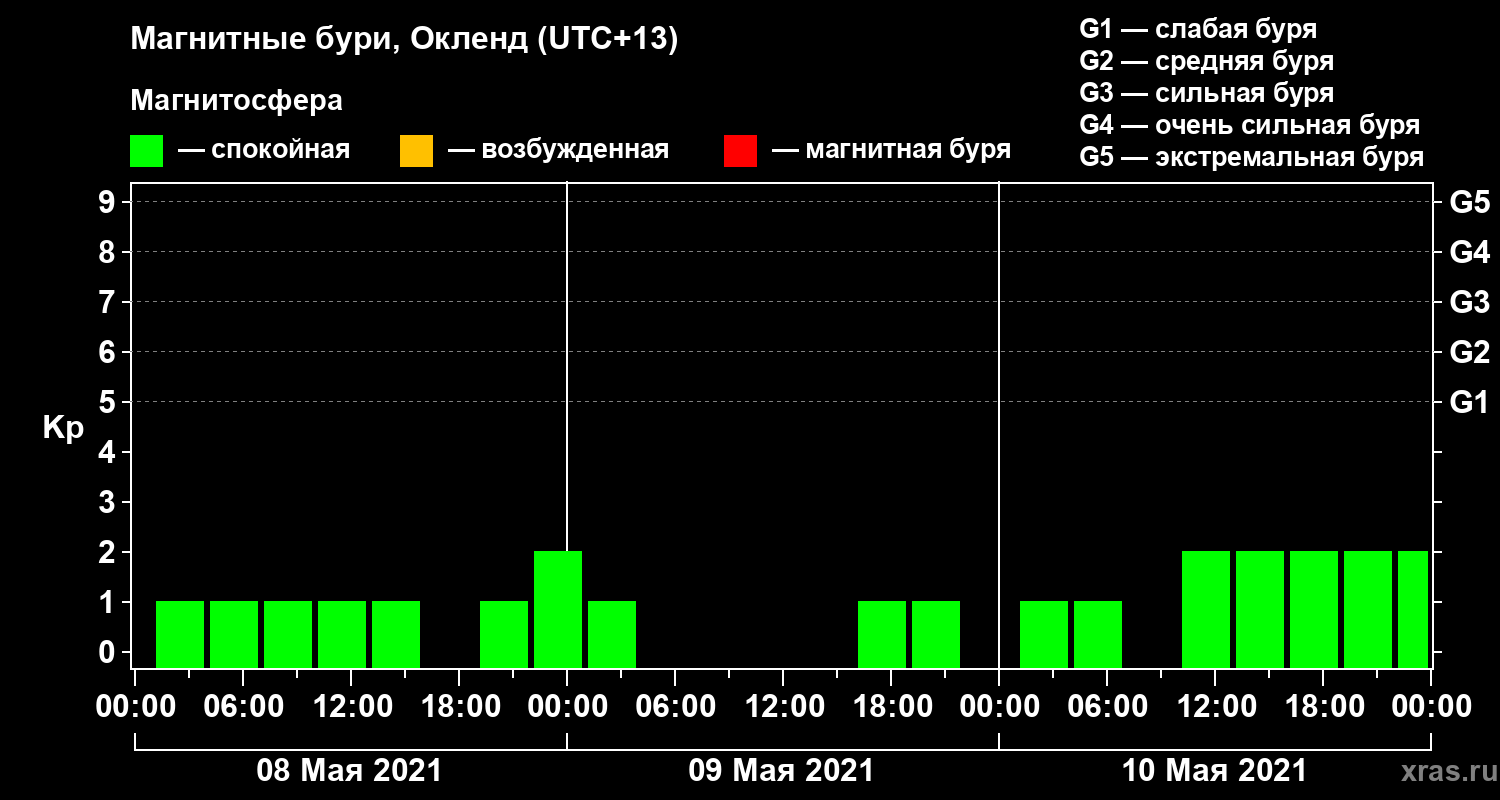Click the red 'магнитная буря' legend swatch

click(x=740, y=151)
